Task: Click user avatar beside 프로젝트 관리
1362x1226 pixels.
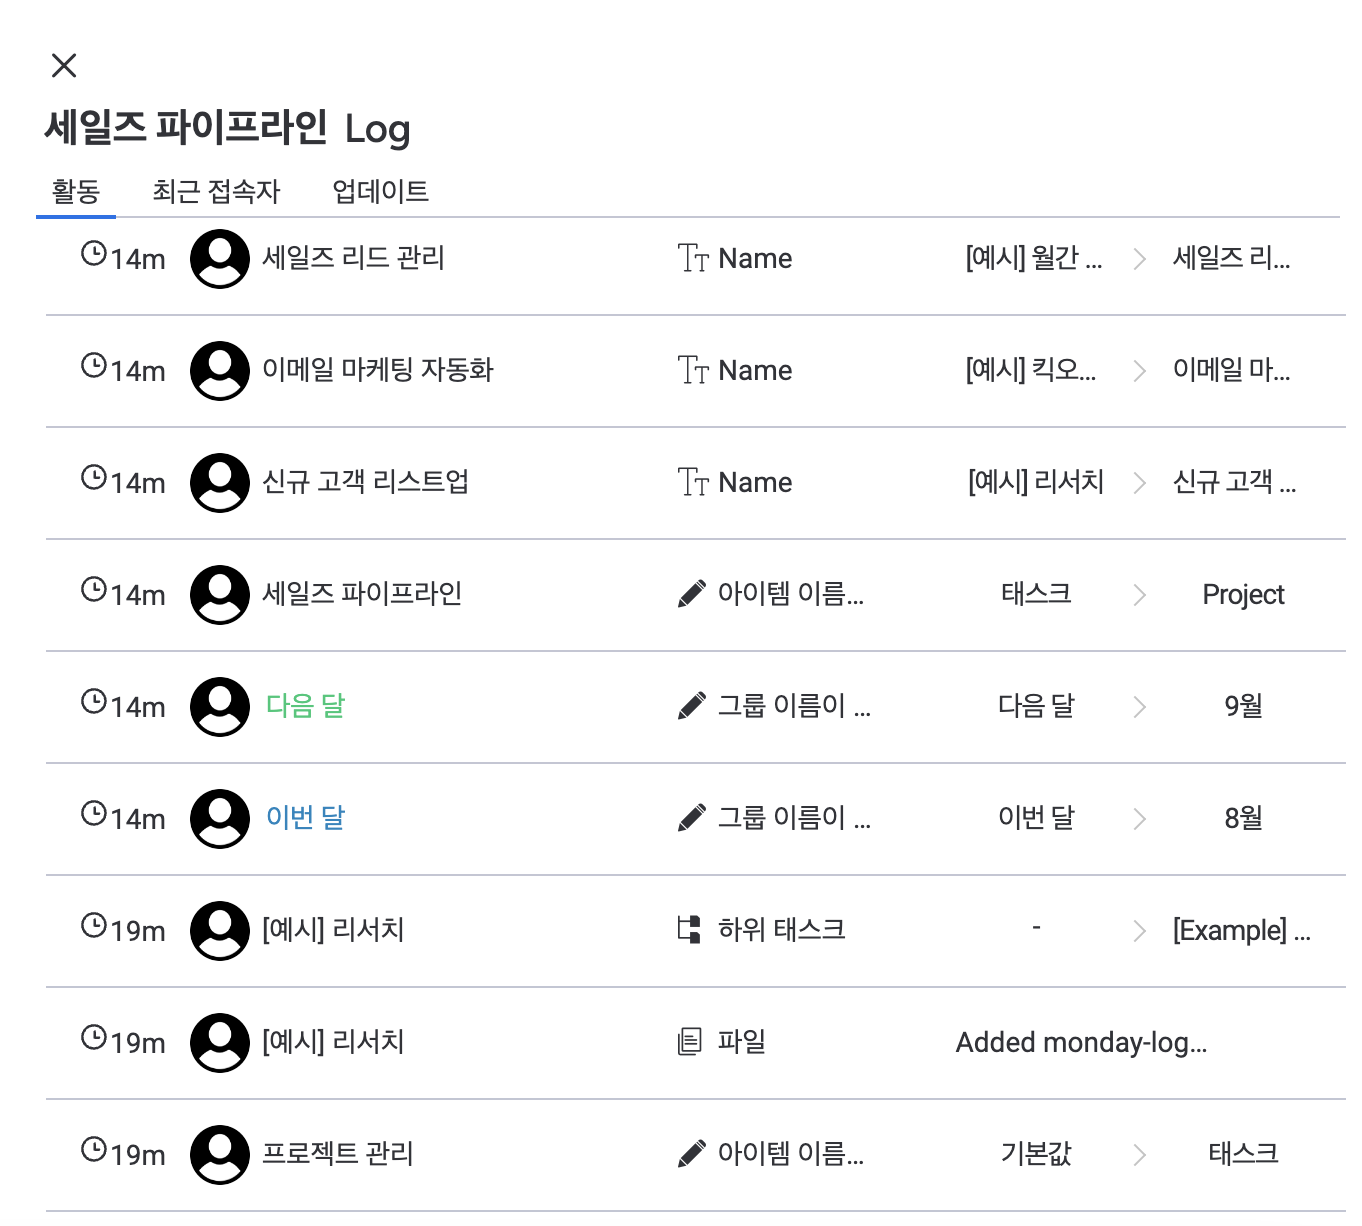Action: coord(220,1155)
